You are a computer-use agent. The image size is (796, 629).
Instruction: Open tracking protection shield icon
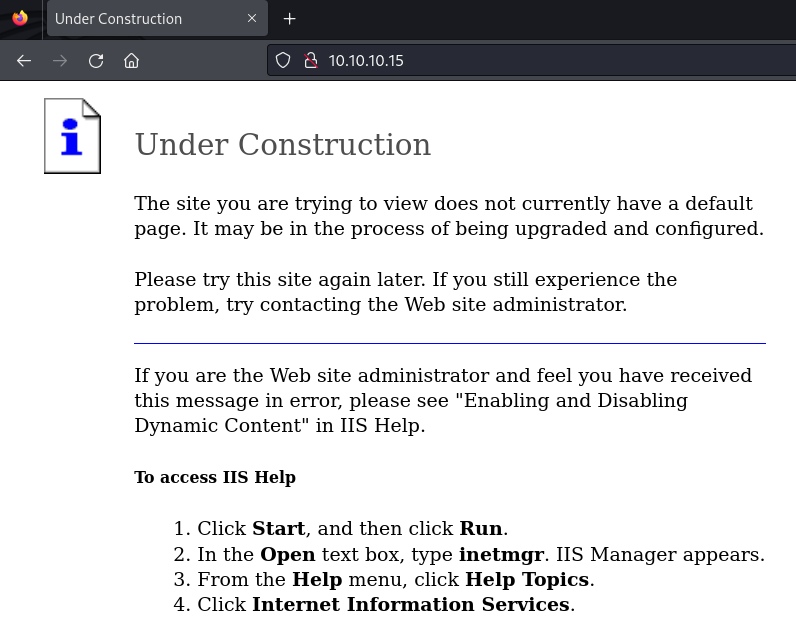click(283, 60)
